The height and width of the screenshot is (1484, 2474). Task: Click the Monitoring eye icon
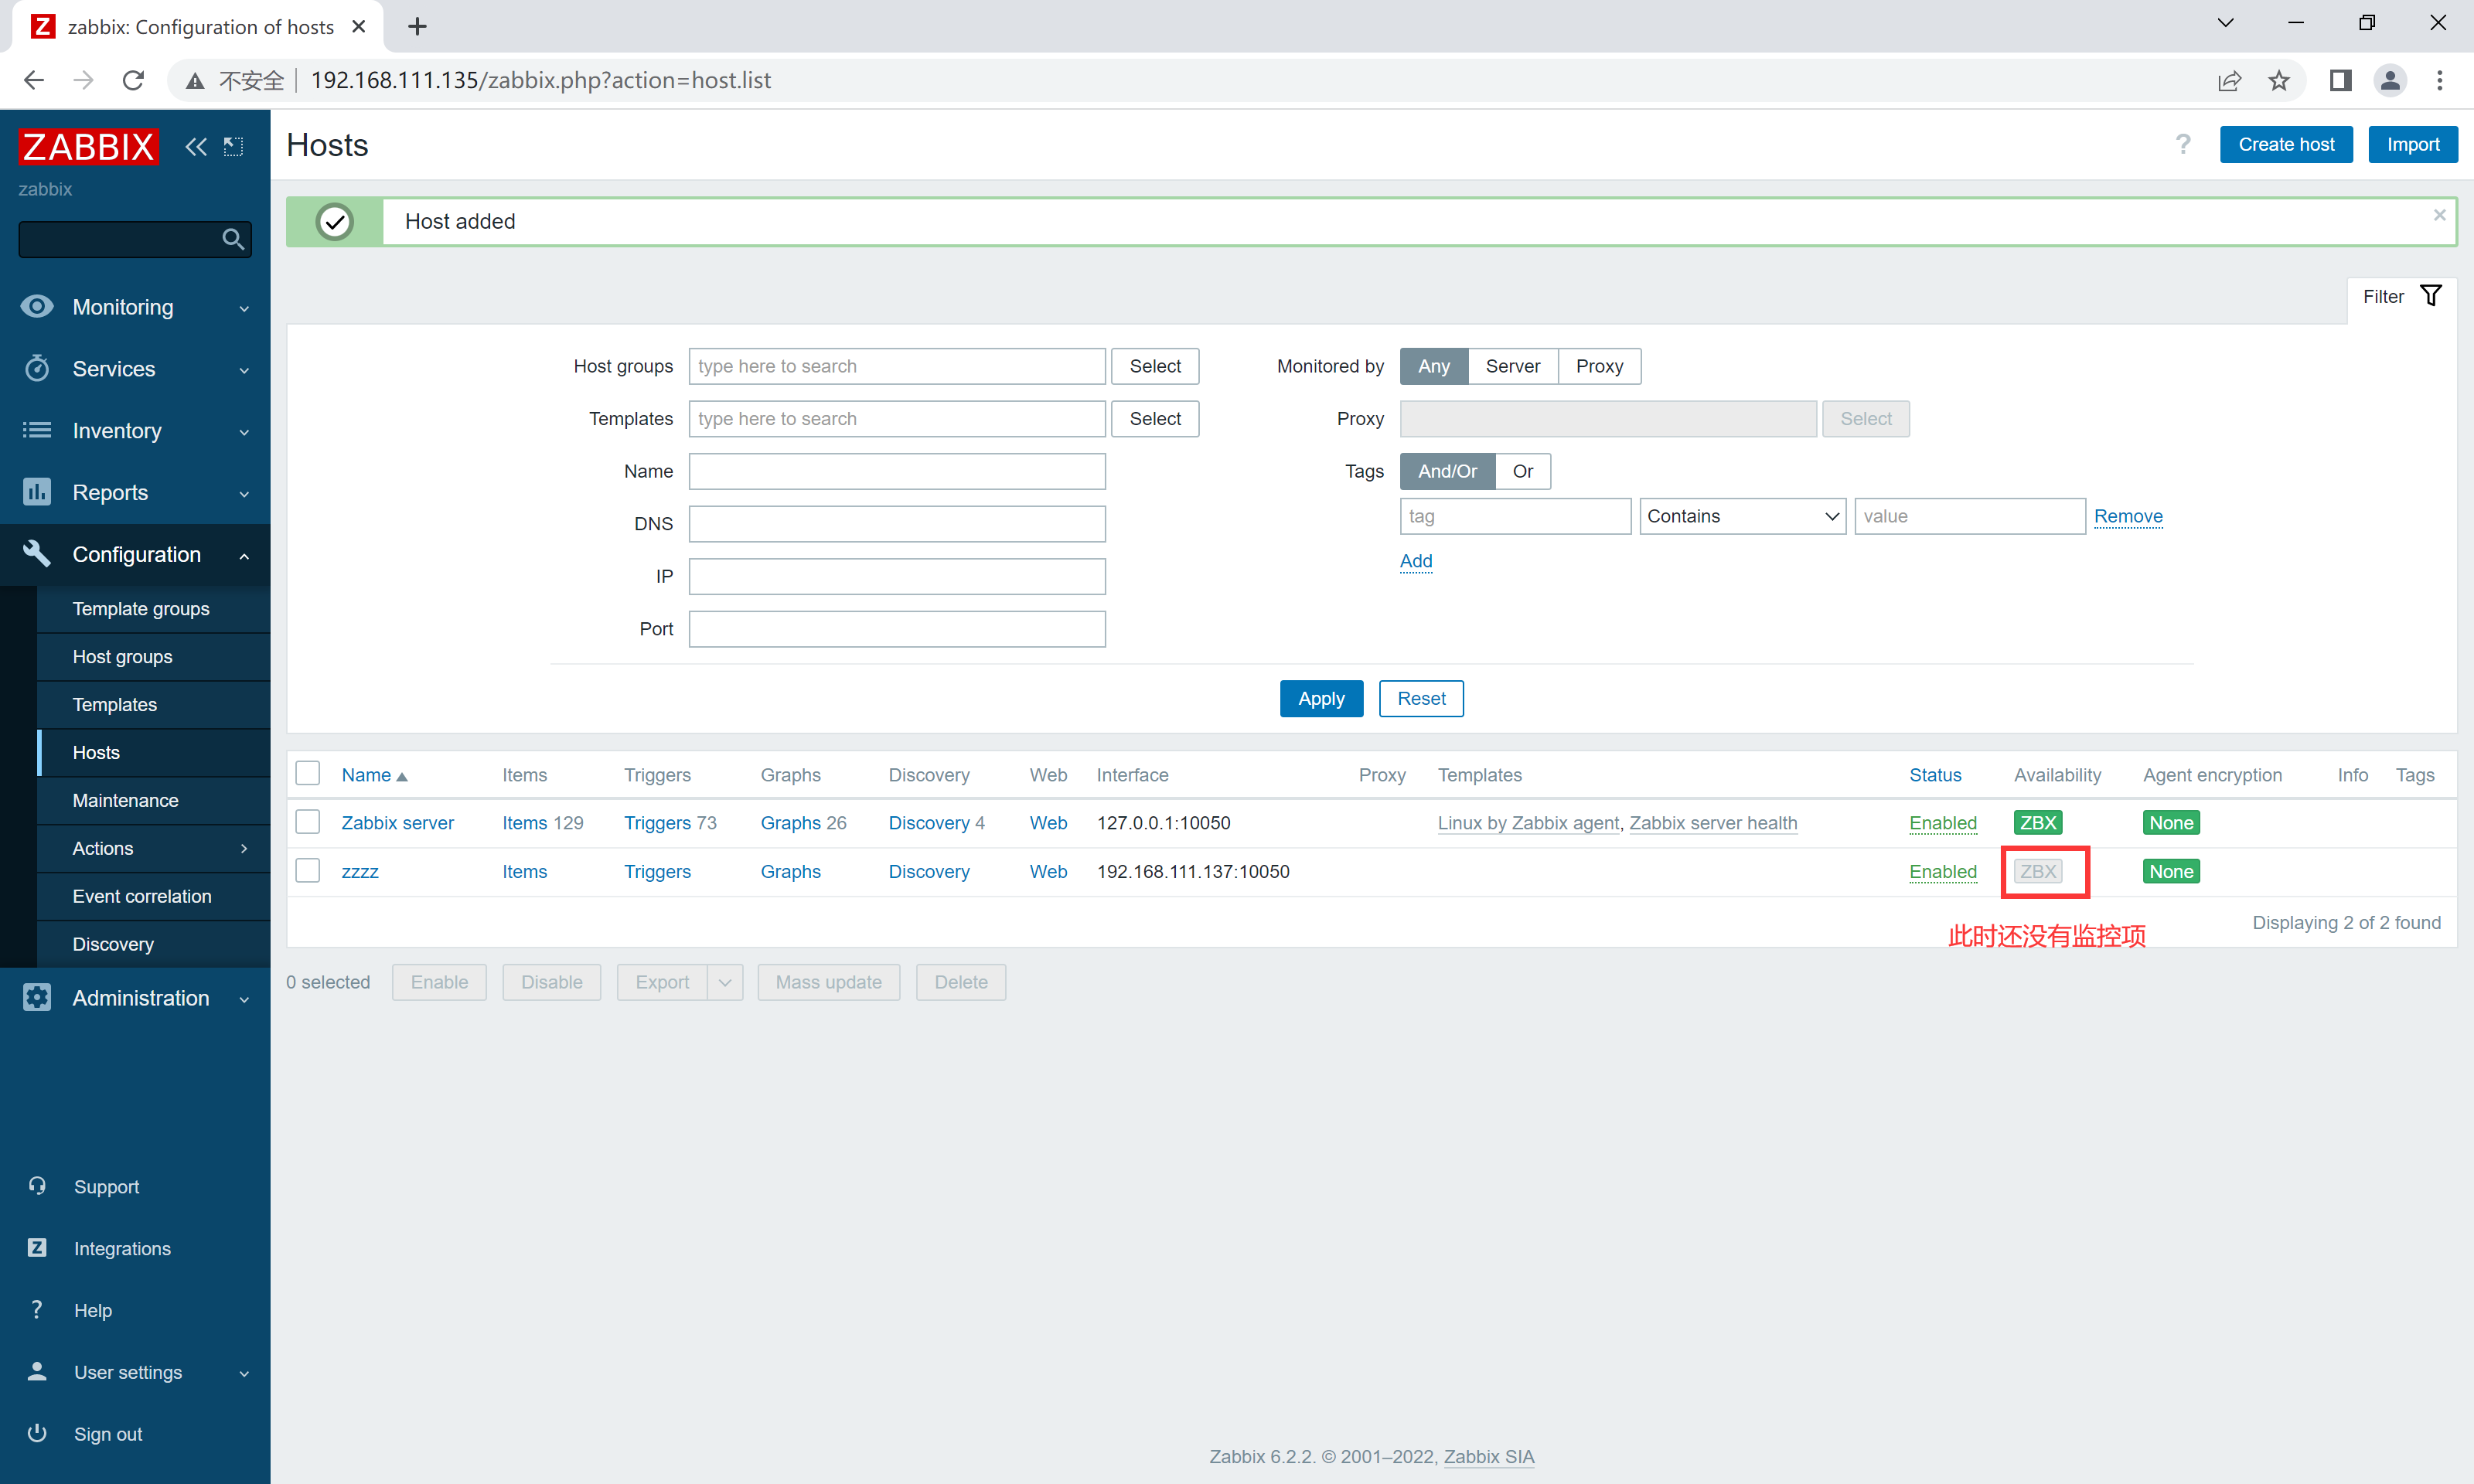[37, 306]
